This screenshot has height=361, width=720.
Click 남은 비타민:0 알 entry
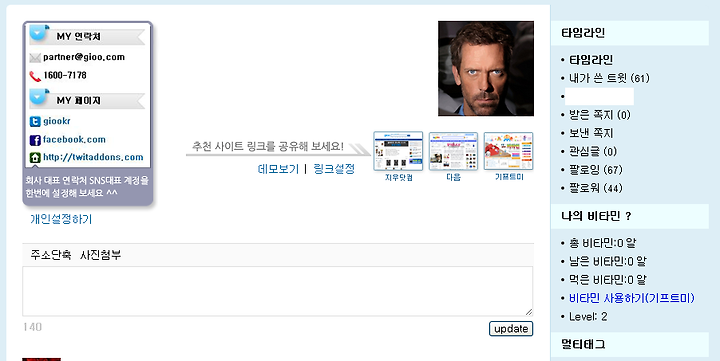tap(608, 262)
